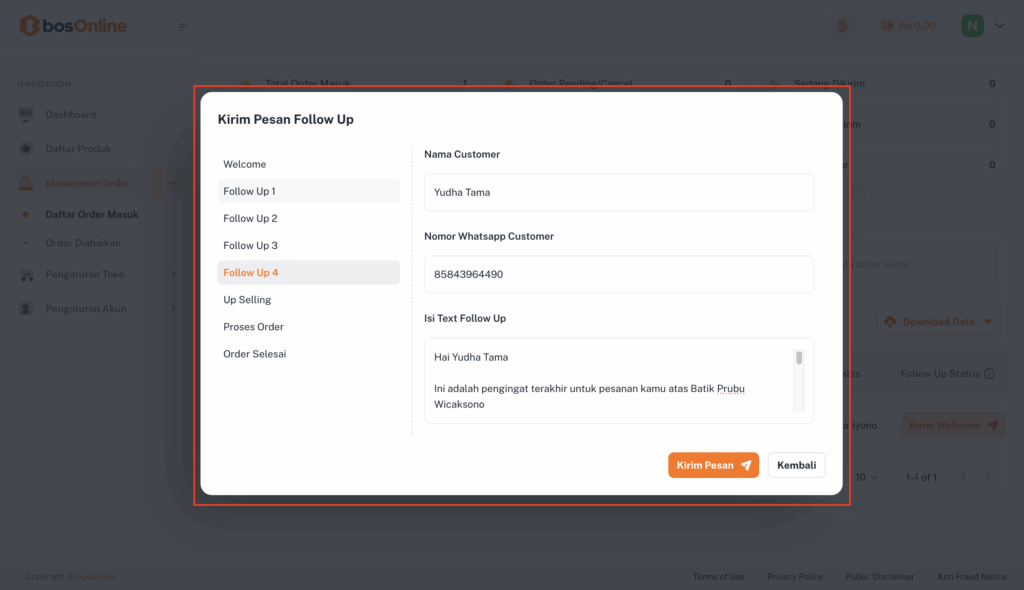The width and height of the screenshot is (1024, 590).
Task: Click the Dashboard monitor icon
Action: (26, 115)
